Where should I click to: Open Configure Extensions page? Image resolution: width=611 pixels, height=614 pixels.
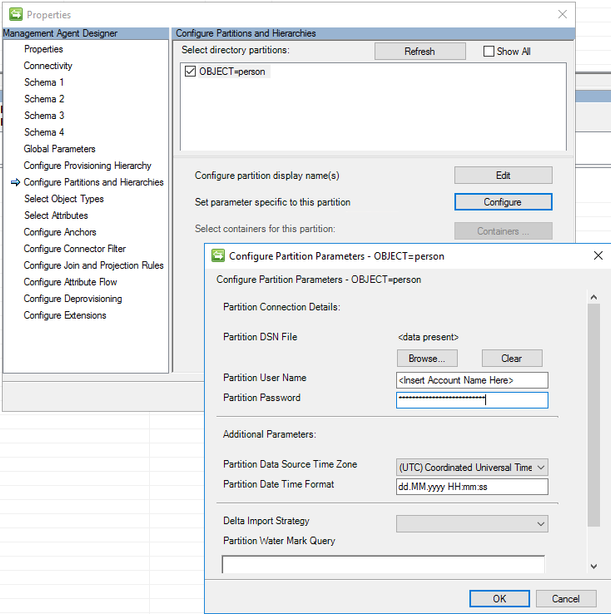click(65, 315)
